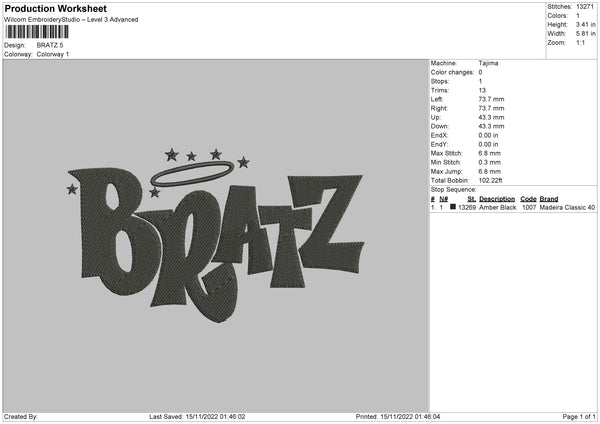Click the EndX value 0.00 in
This screenshot has height=424, width=600.
pos(488,135)
